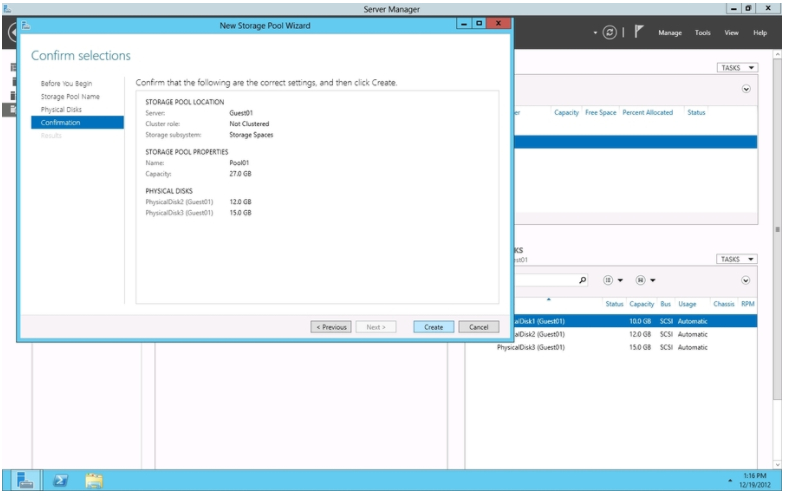Click the storage pools Status column header
This screenshot has width=787, height=496.
point(696,112)
